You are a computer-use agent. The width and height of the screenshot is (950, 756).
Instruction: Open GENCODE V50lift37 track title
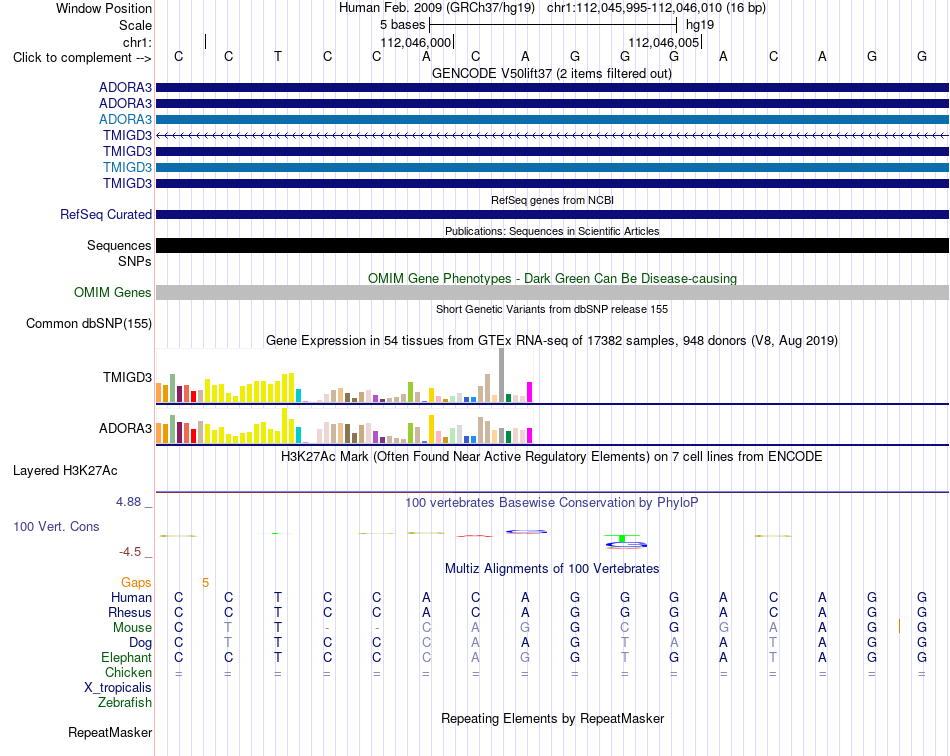click(x=551, y=74)
